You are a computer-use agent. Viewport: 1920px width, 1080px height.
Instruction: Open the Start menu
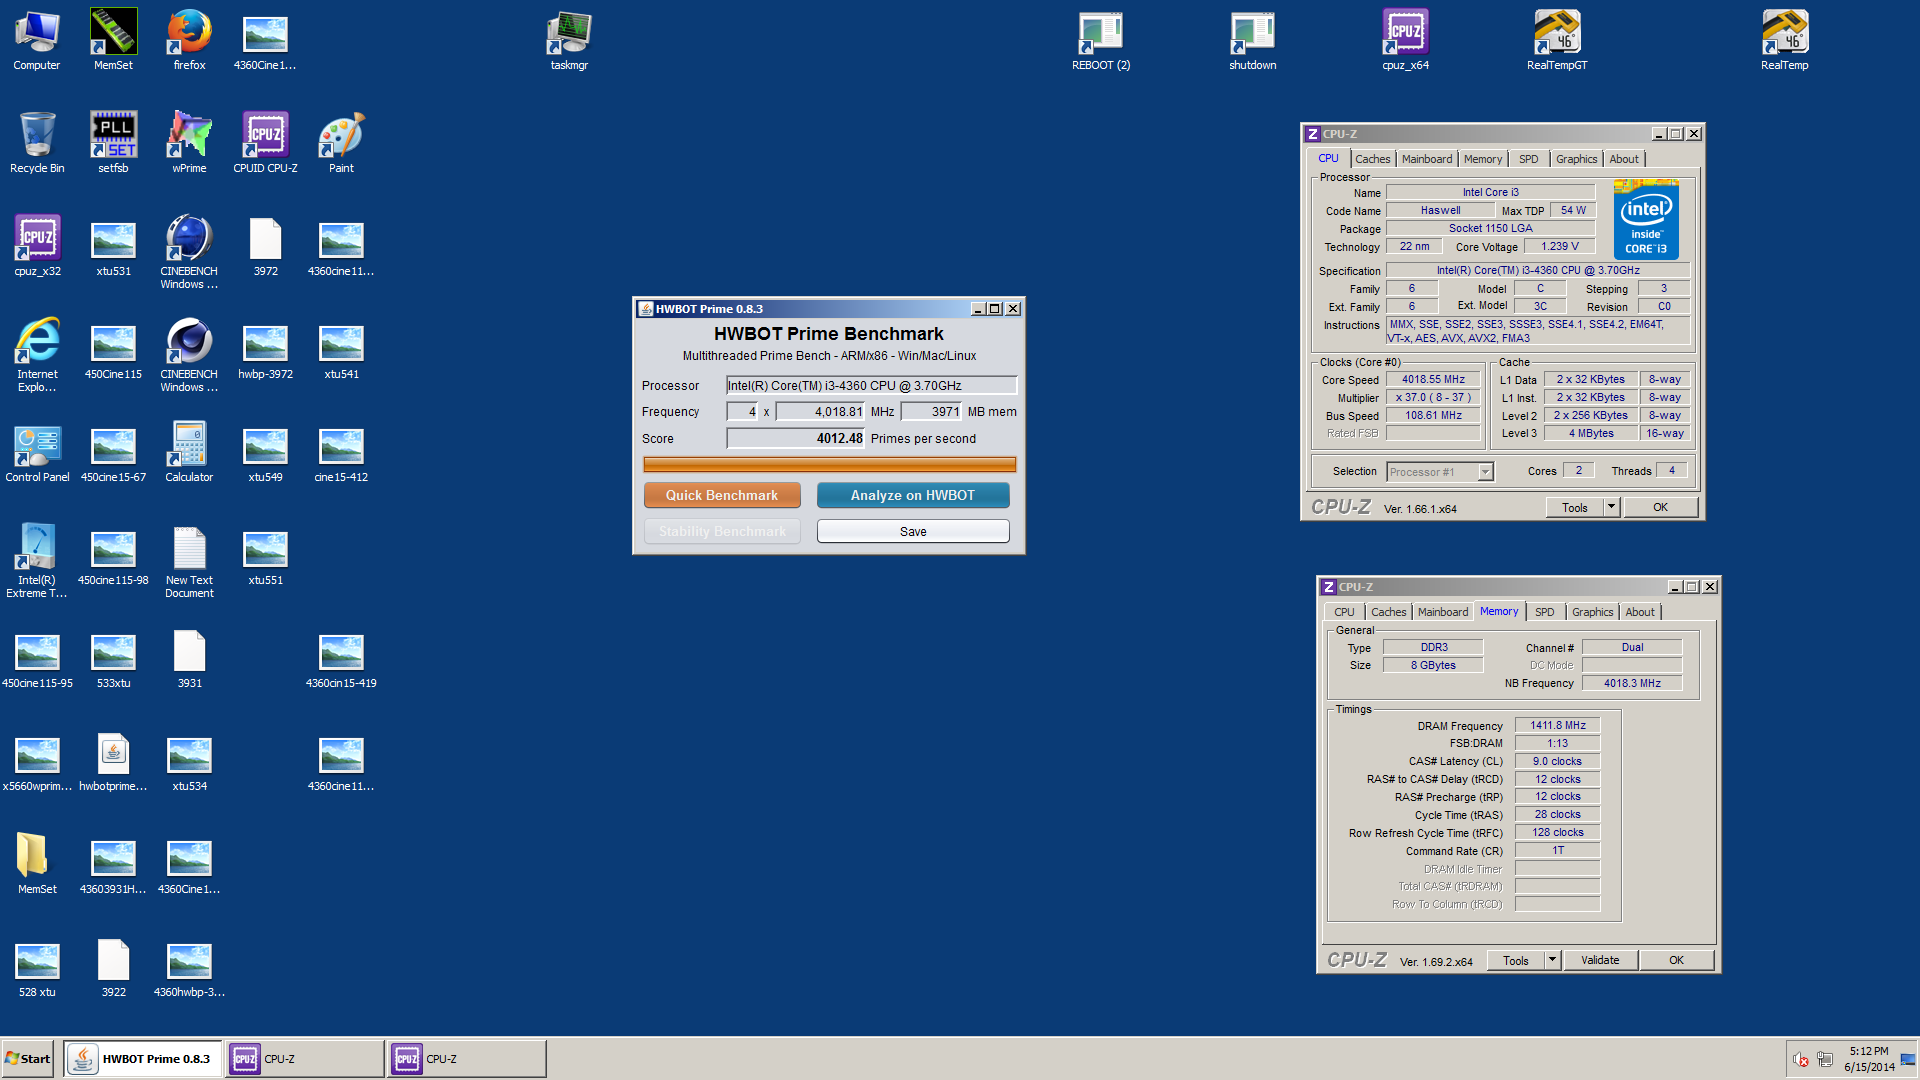(28, 1058)
